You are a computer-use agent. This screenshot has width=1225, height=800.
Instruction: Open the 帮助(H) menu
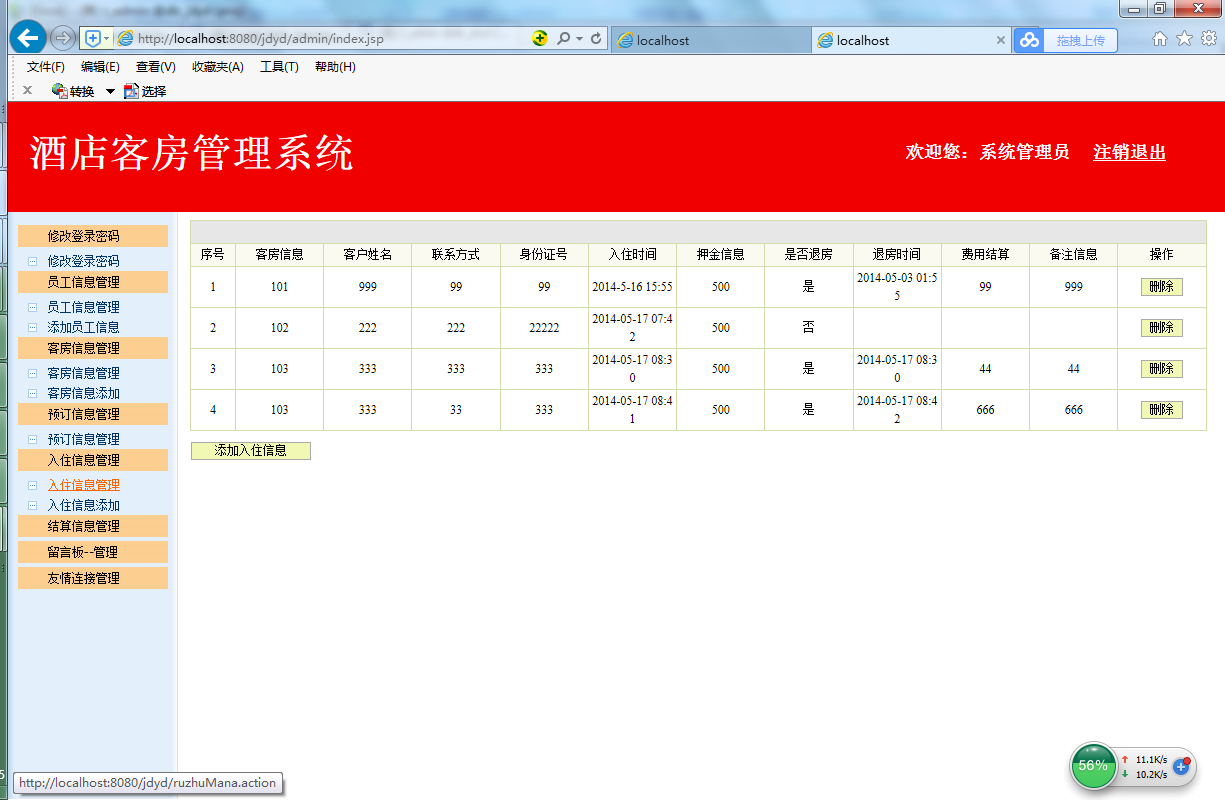point(335,67)
